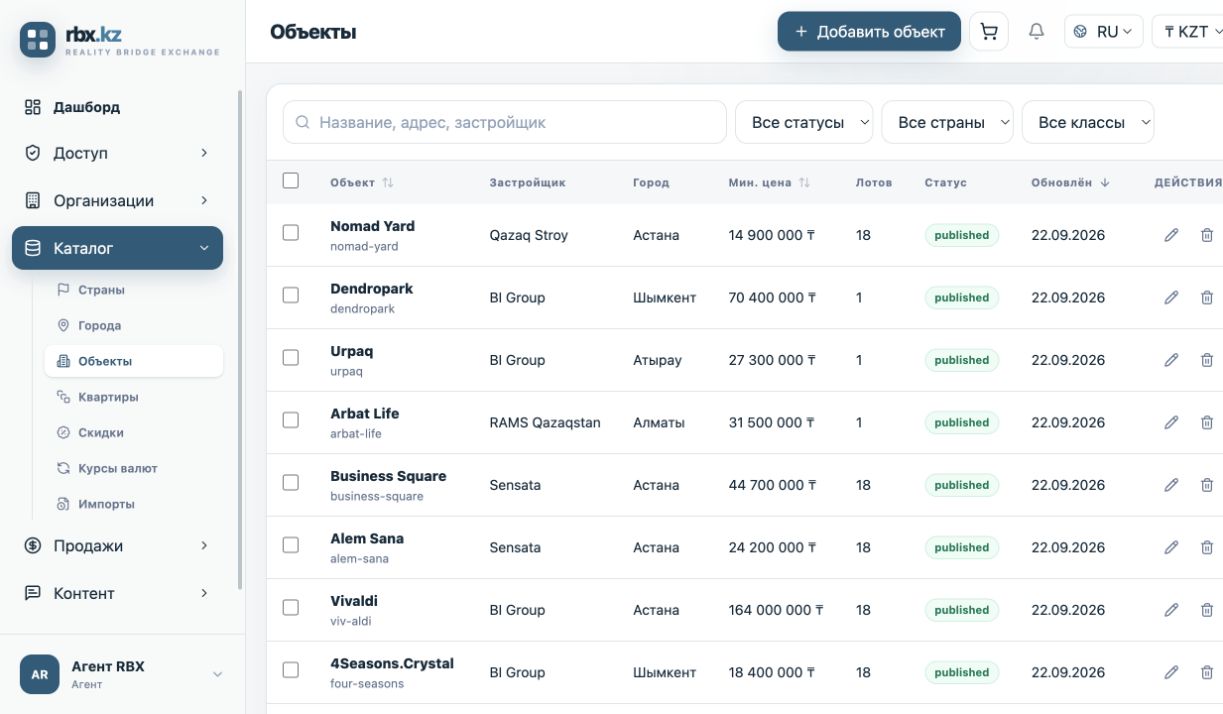Viewport: 1223px width, 714px height.
Task: Edit Business Square pencil icon
Action: (1171, 485)
